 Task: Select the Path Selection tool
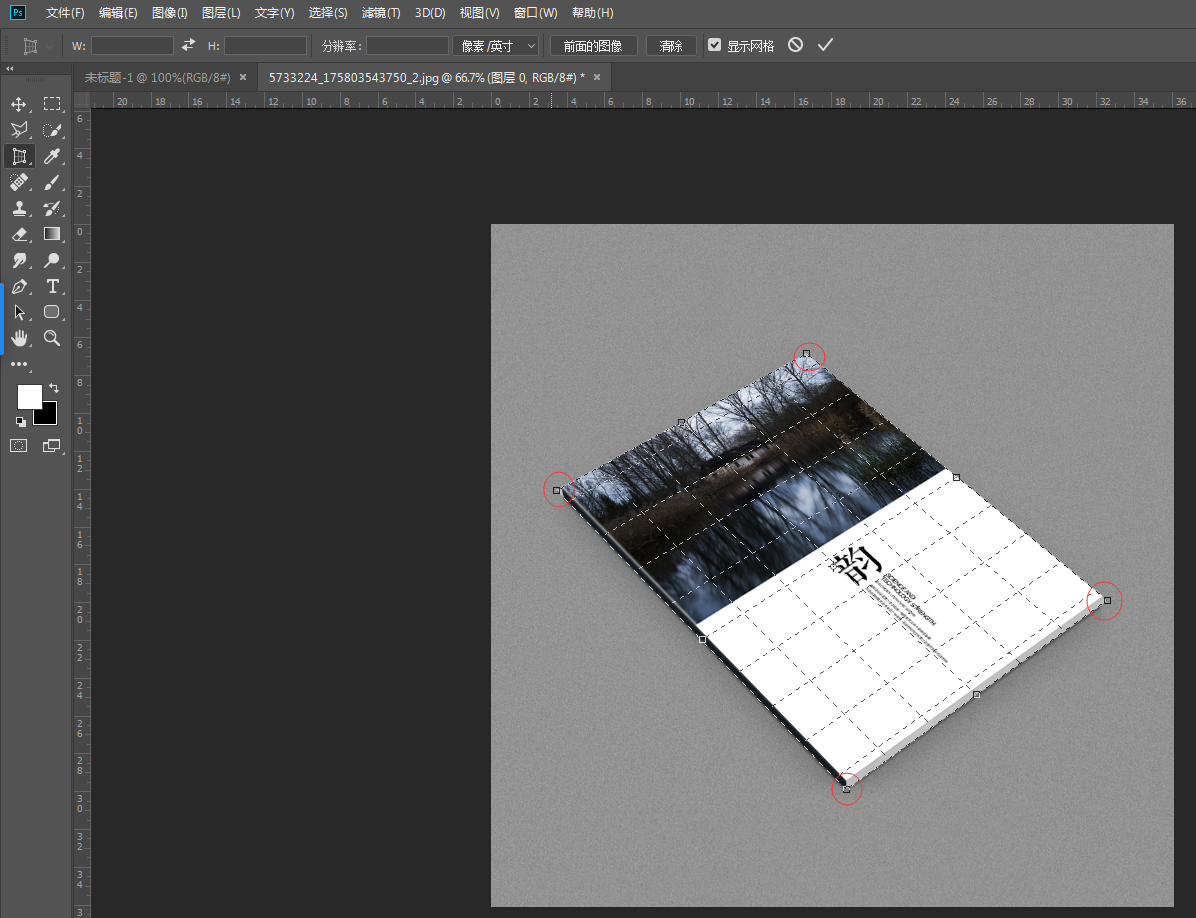19,313
